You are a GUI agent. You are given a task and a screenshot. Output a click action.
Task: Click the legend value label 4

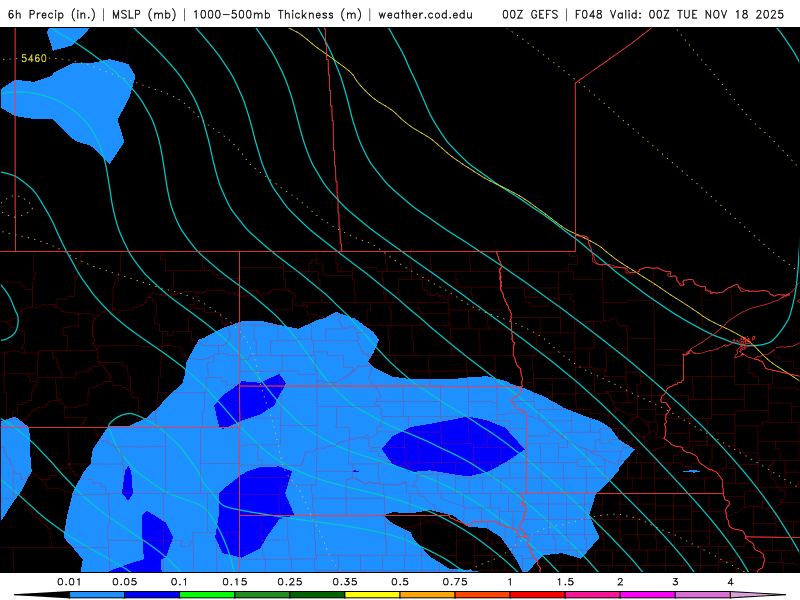[x=731, y=582]
